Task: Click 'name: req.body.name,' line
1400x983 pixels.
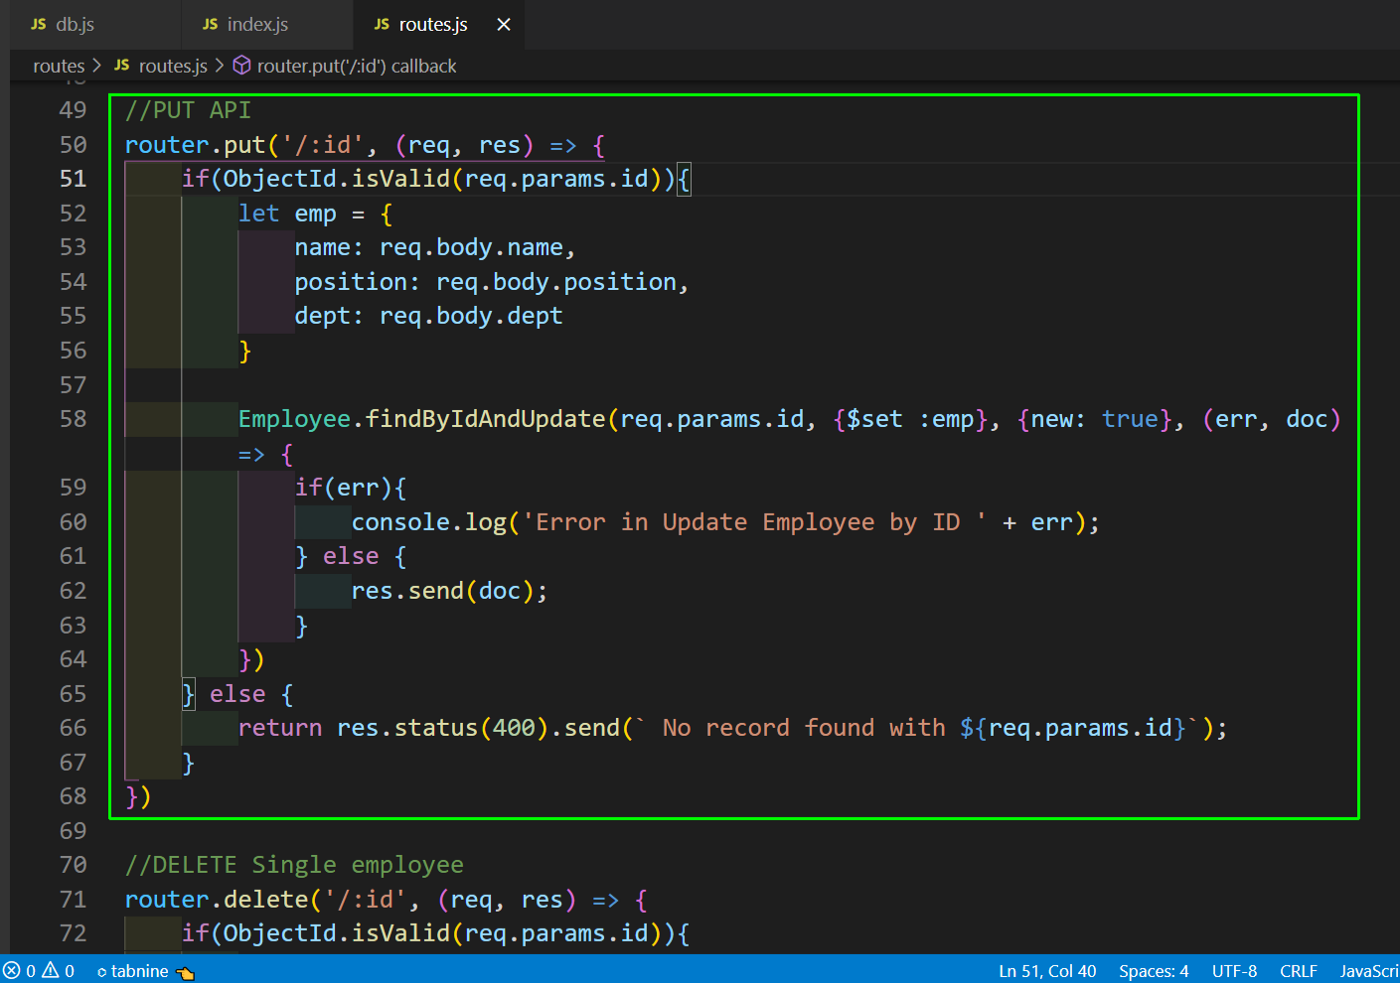Action: [x=435, y=248]
